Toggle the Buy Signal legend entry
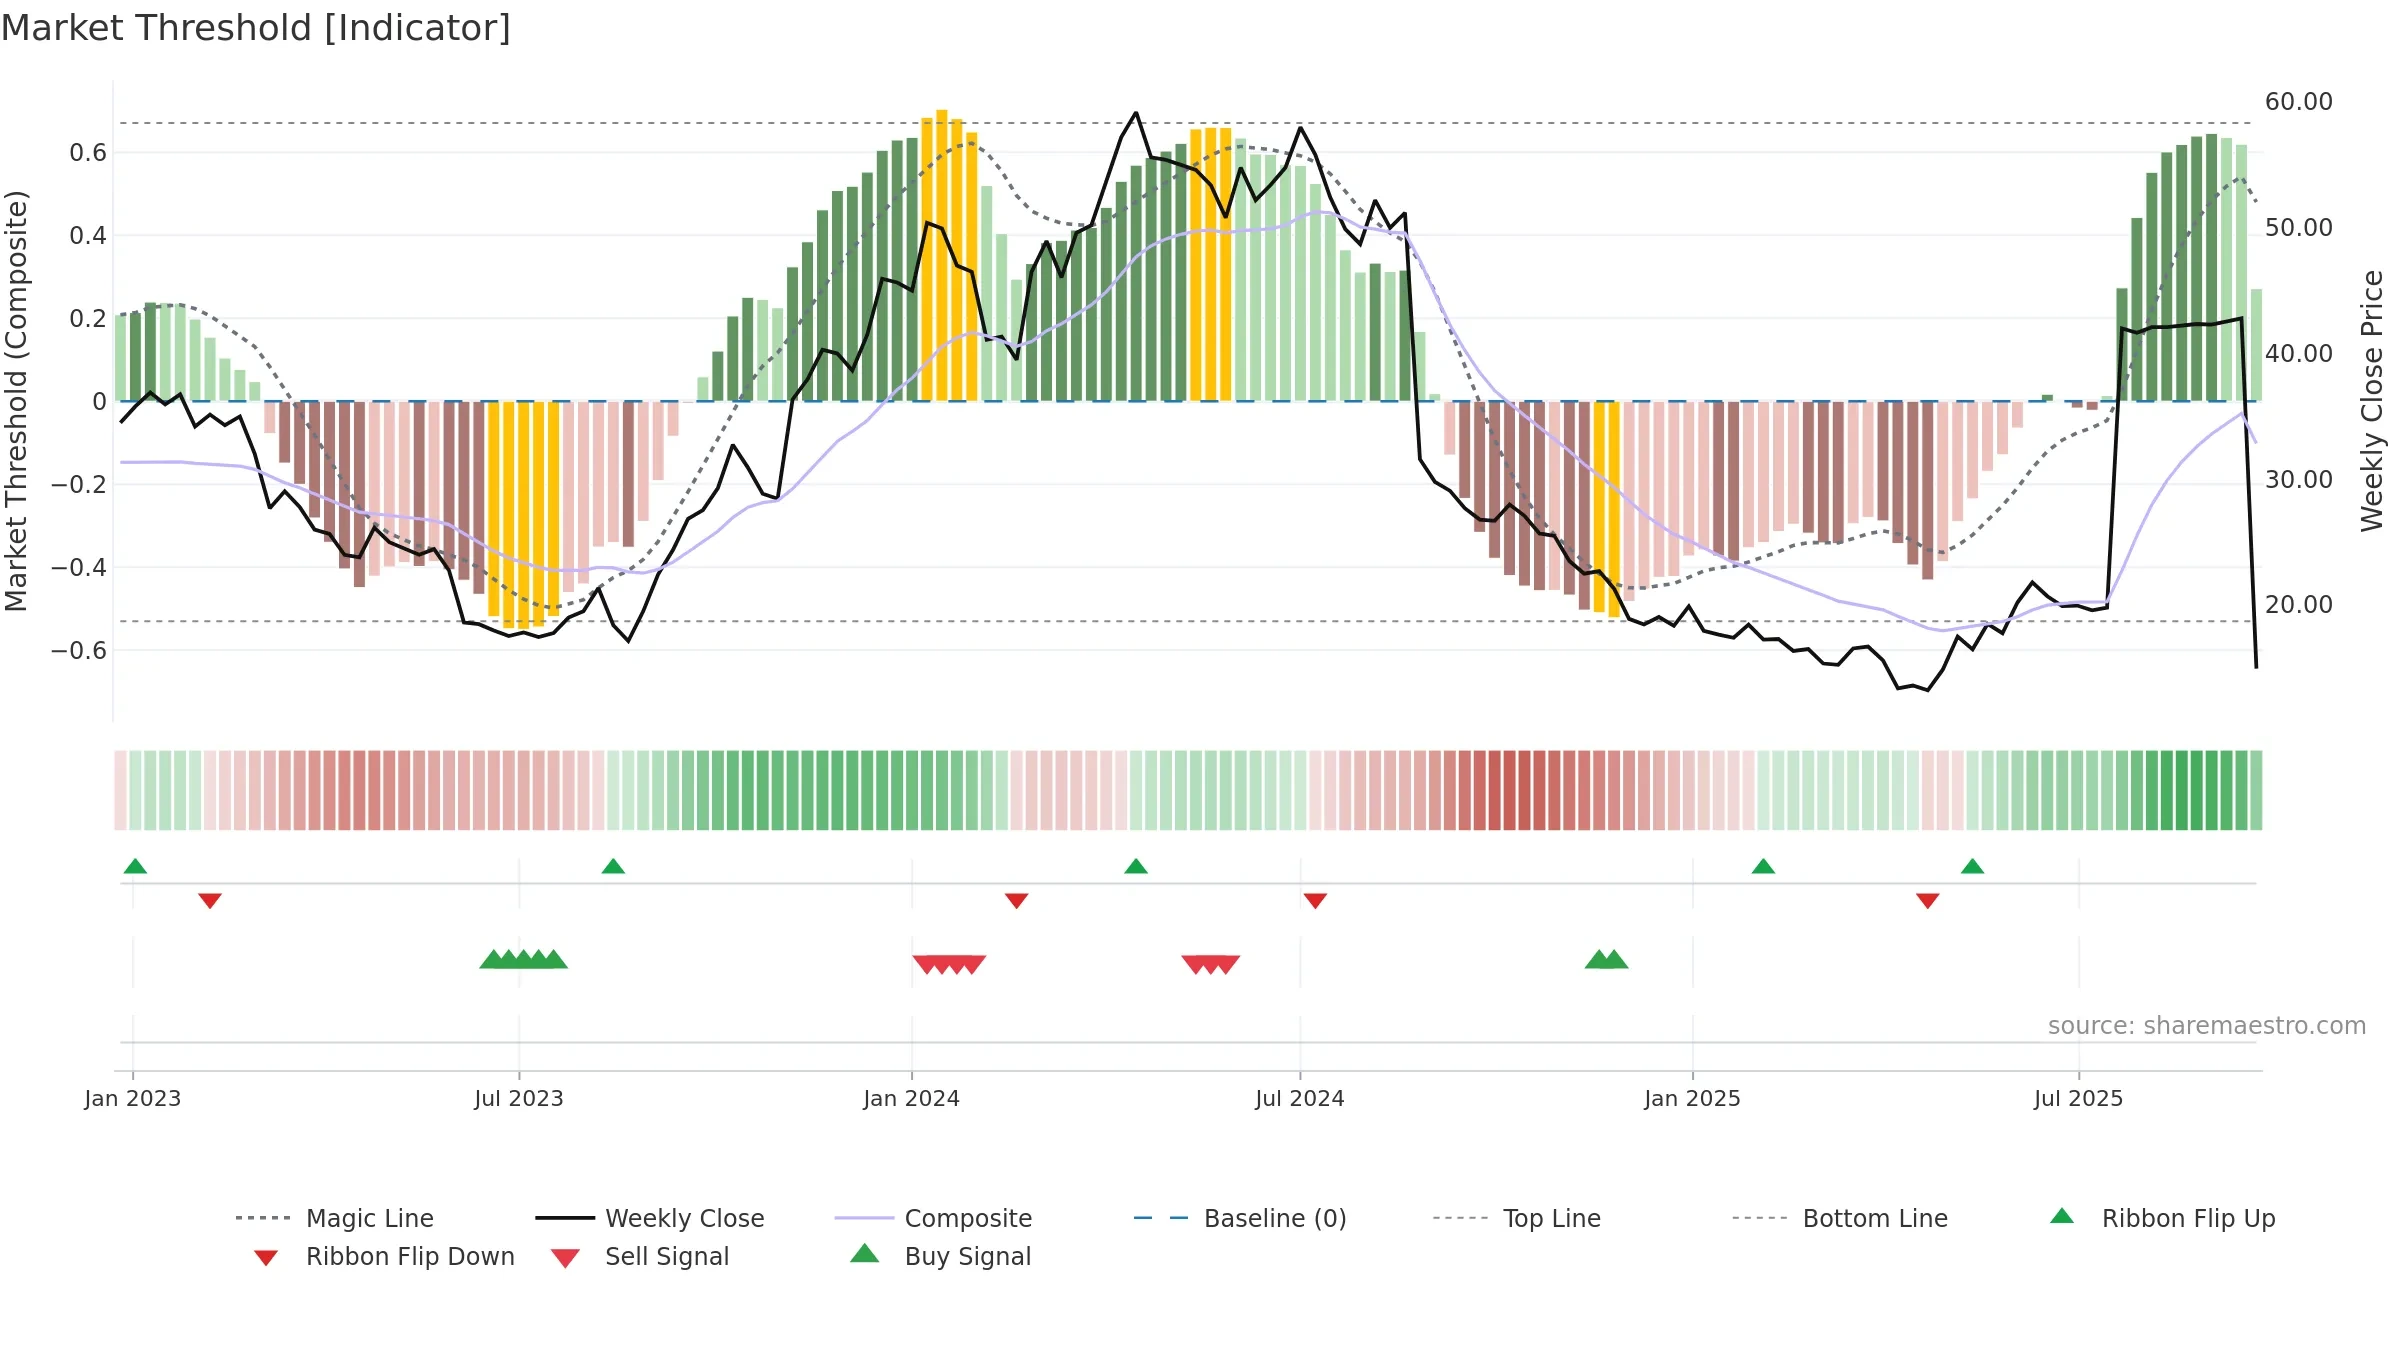This screenshot has height=1350, width=2400. point(940,1256)
